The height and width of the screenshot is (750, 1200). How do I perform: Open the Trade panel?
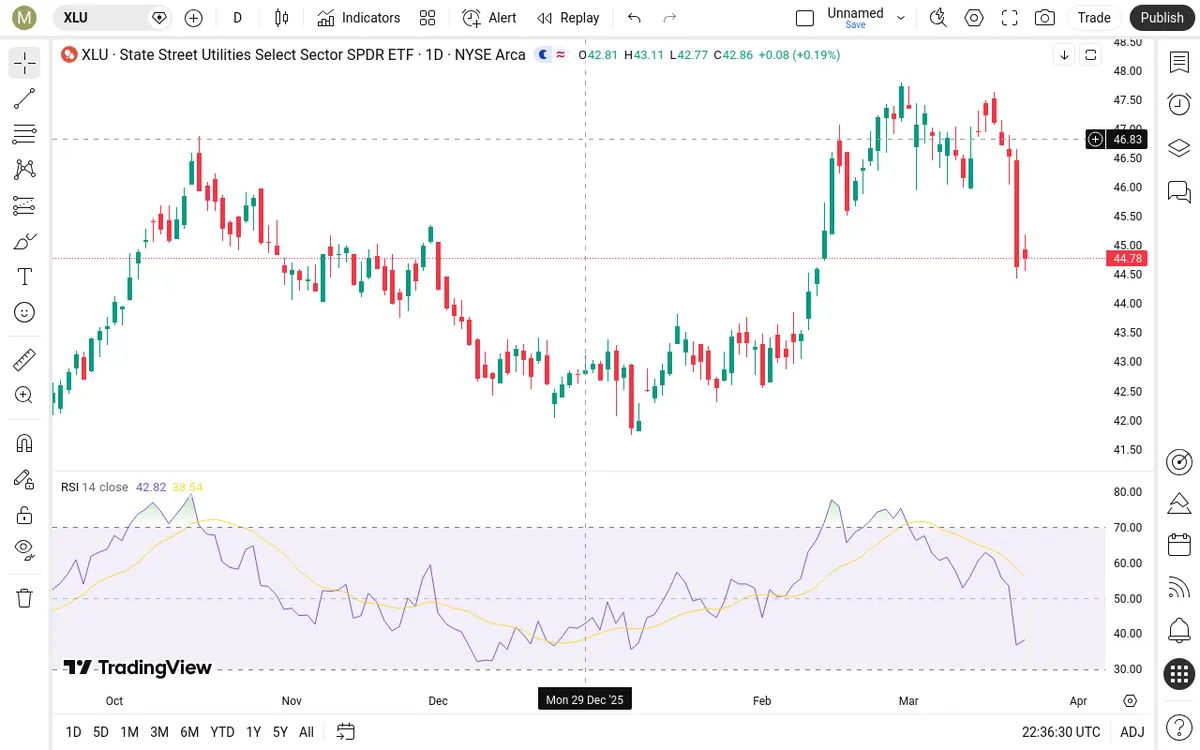tap(1094, 18)
